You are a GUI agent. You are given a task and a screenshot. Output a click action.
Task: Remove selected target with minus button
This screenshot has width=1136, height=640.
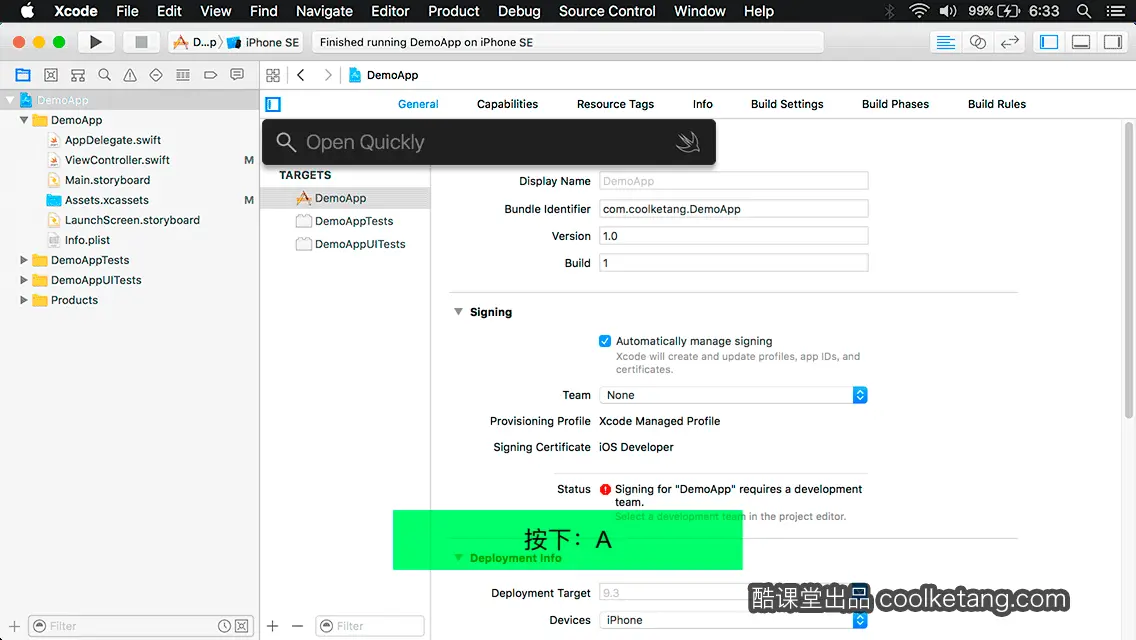click(297, 626)
